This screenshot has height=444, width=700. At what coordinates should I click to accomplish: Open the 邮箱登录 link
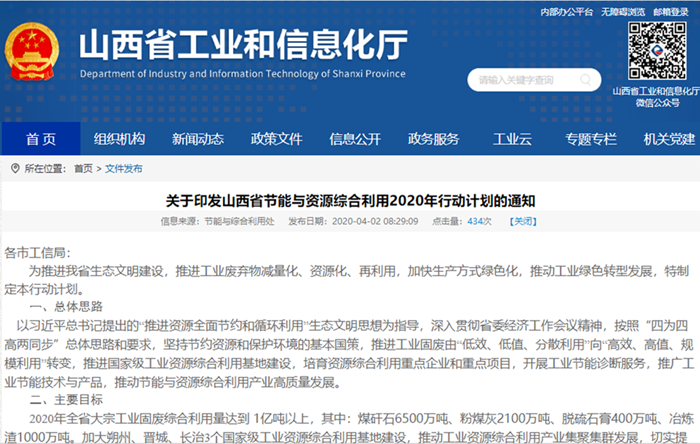671,12
